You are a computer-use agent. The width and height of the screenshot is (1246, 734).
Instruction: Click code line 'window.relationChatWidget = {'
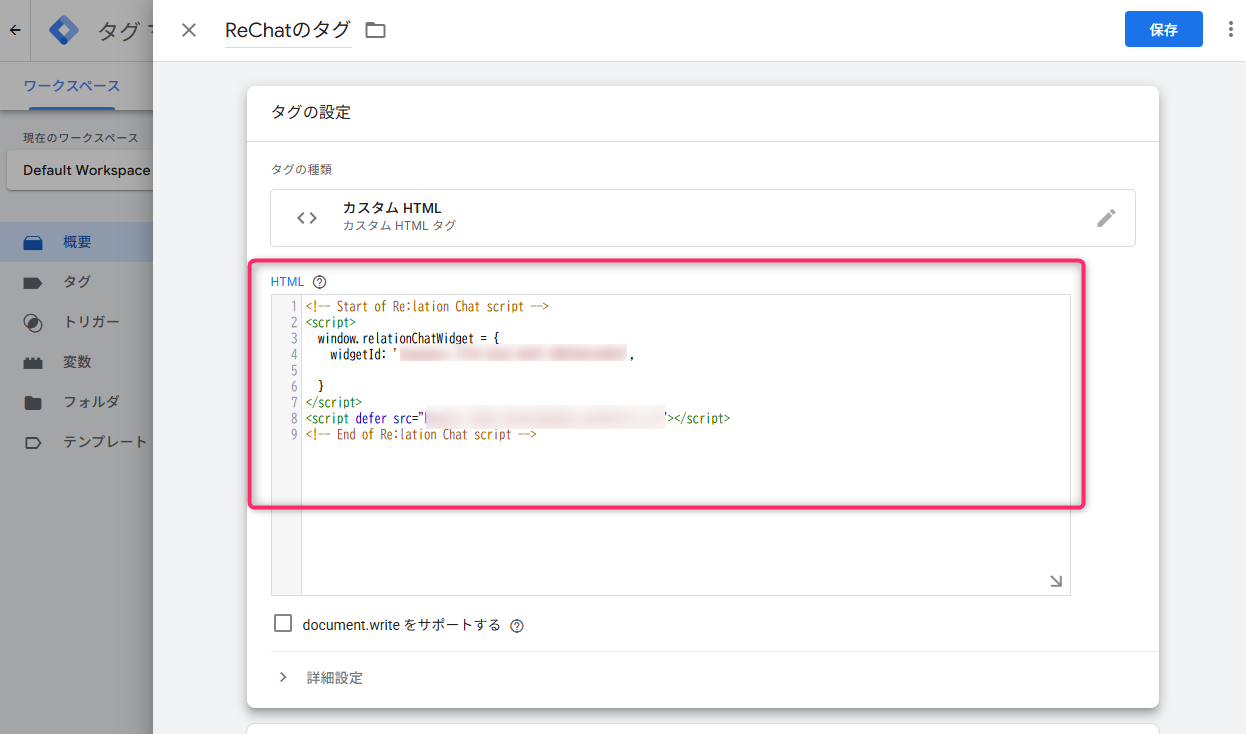pyautogui.click(x=408, y=338)
